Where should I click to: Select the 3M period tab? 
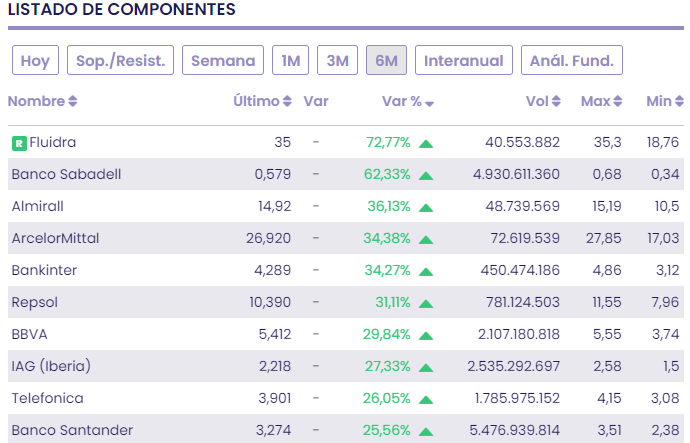point(338,60)
